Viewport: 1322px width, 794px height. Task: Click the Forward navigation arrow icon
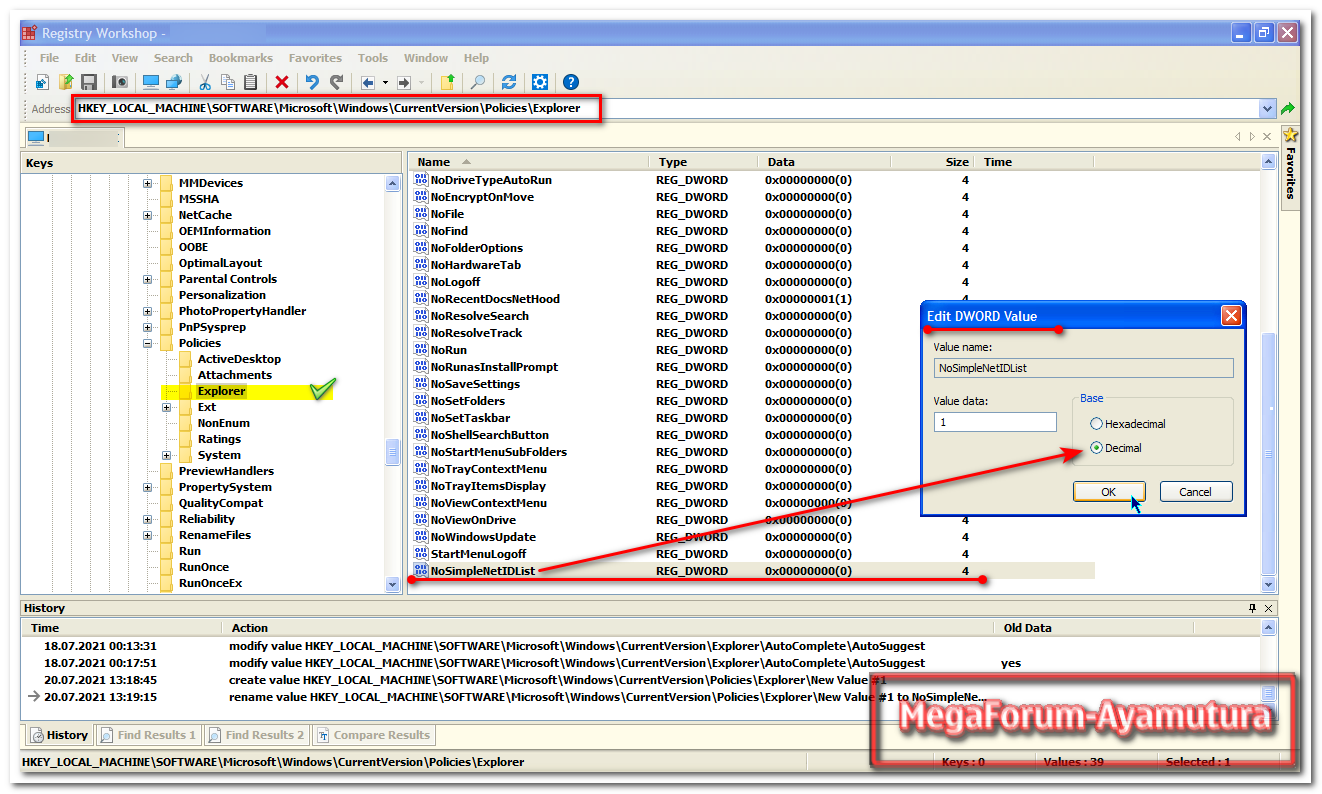click(x=404, y=82)
